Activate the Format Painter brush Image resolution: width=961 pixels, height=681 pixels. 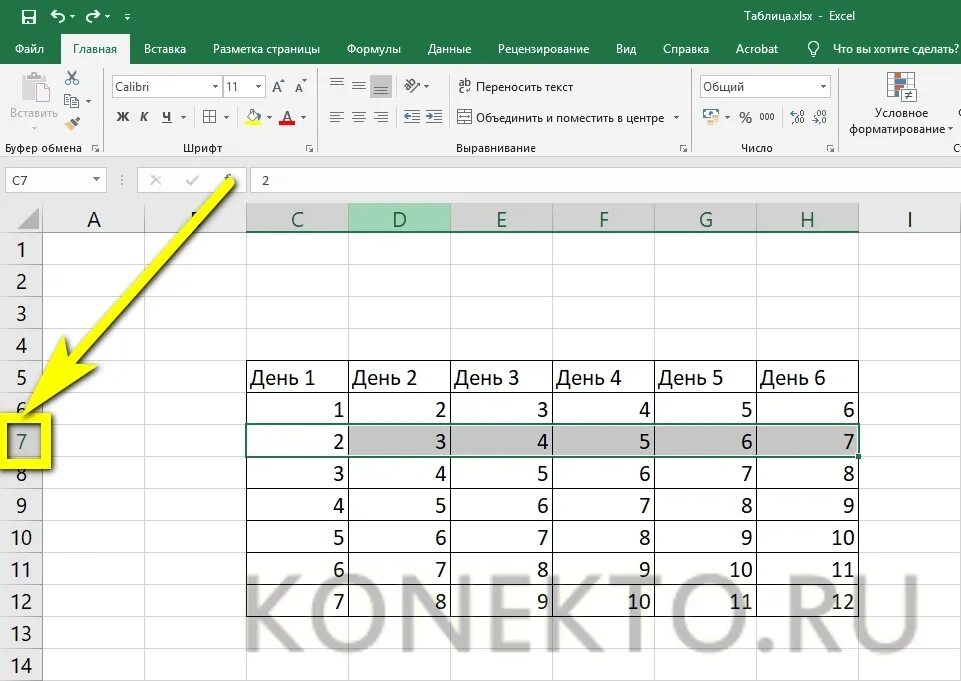pos(72,124)
